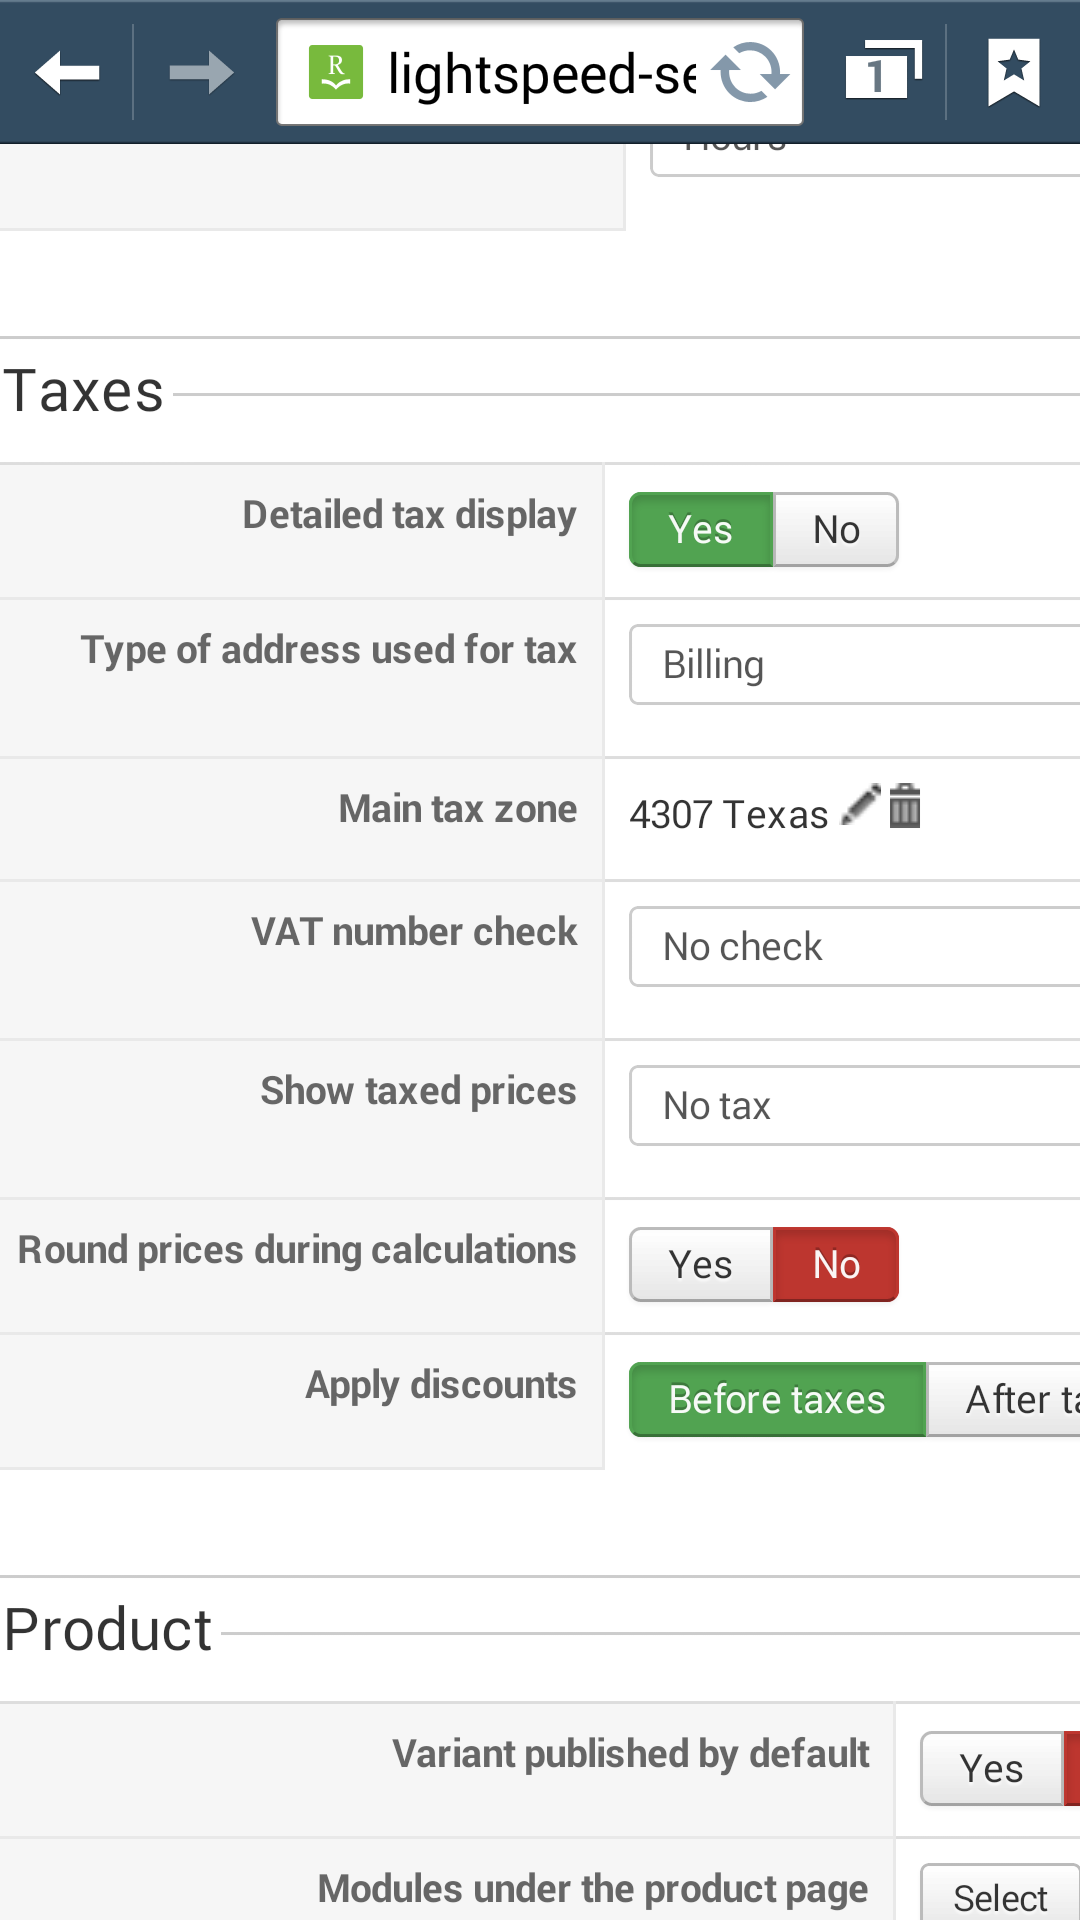Click No for Round prices during calculations
1080x1920 pixels.
836,1265
